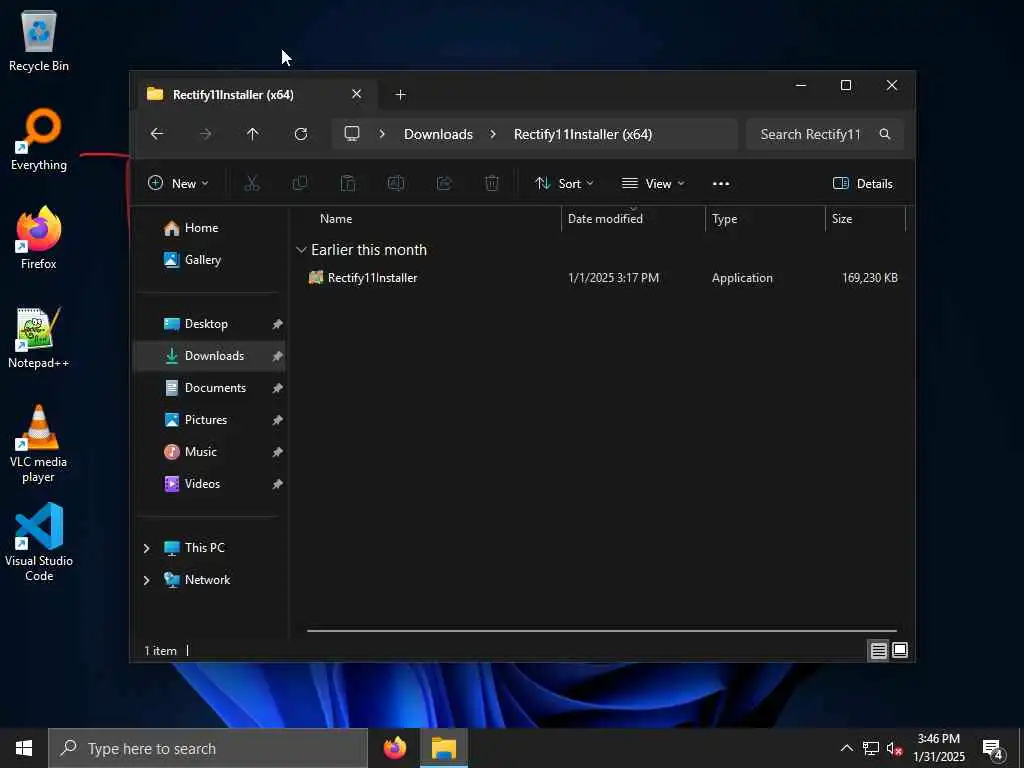Click the Rename icon in toolbar
Image resolution: width=1024 pixels, height=768 pixels.
(x=396, y=184)
